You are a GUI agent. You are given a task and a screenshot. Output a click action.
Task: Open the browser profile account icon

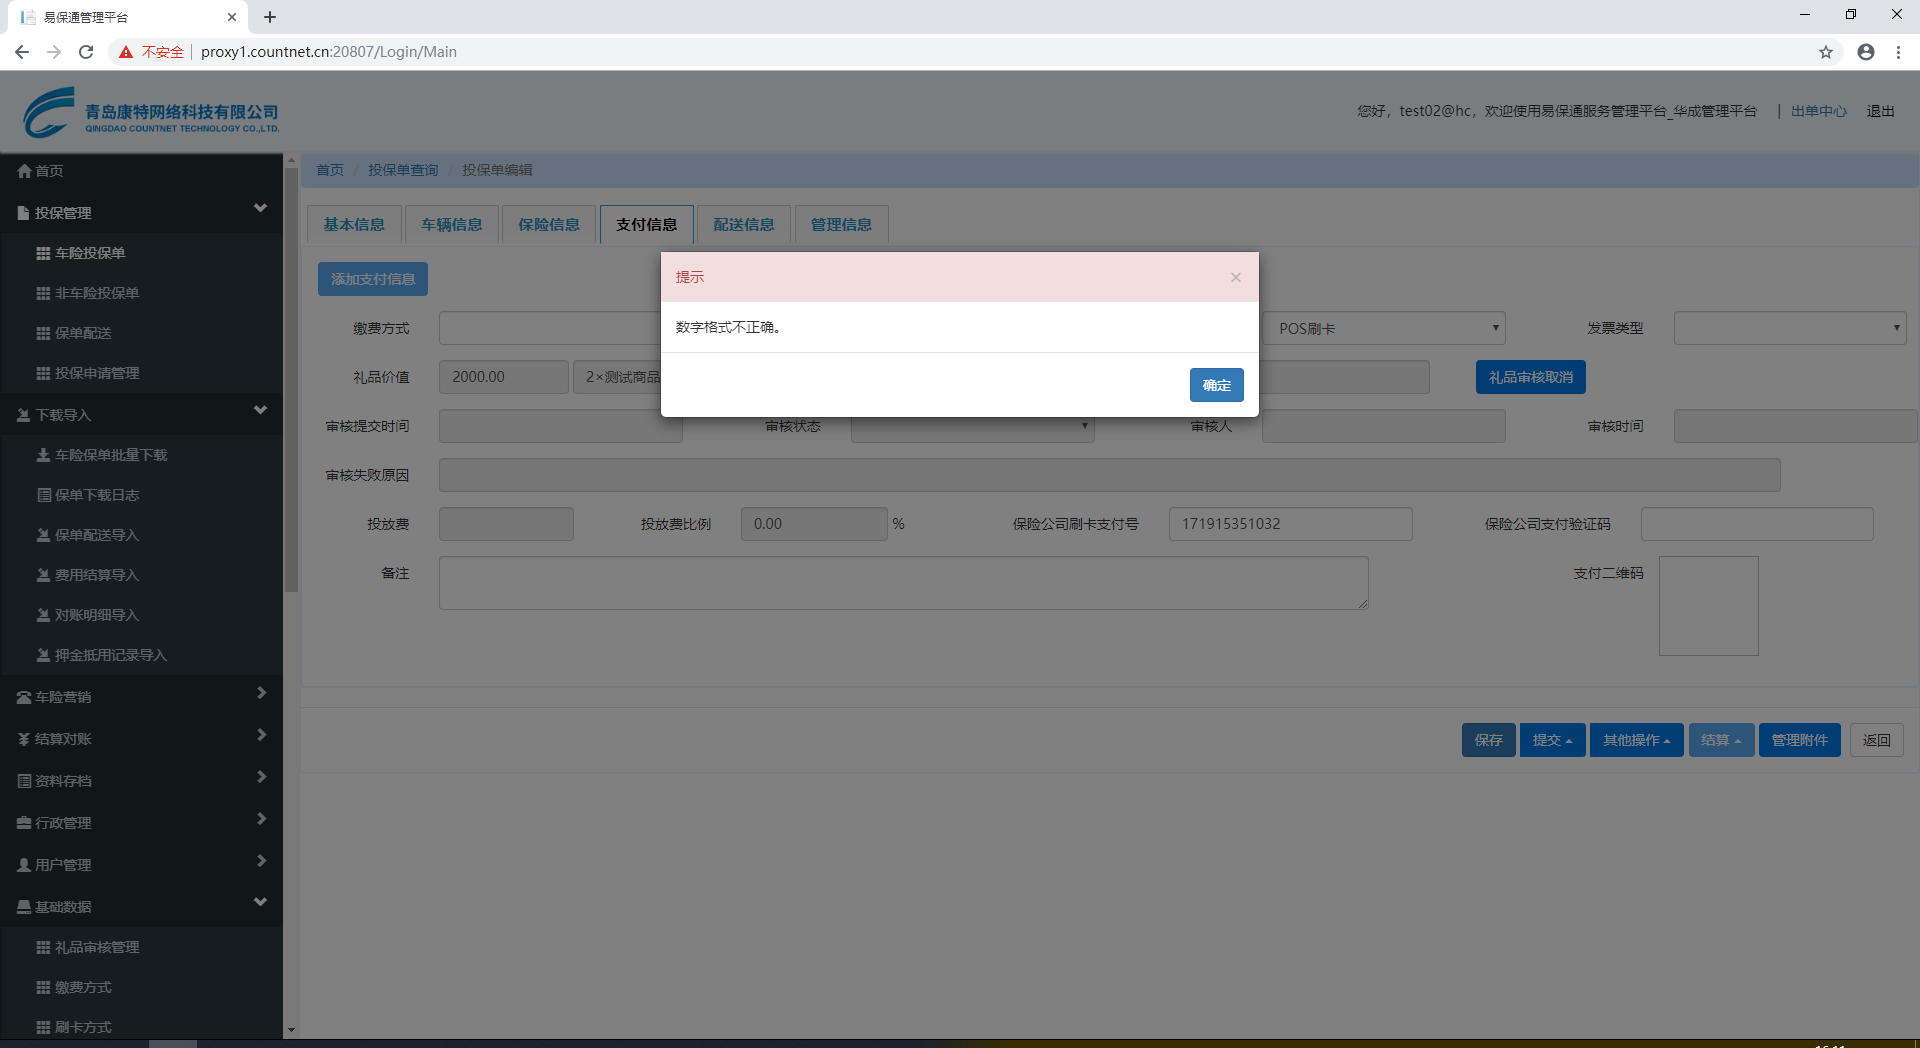click(1866, 52)
